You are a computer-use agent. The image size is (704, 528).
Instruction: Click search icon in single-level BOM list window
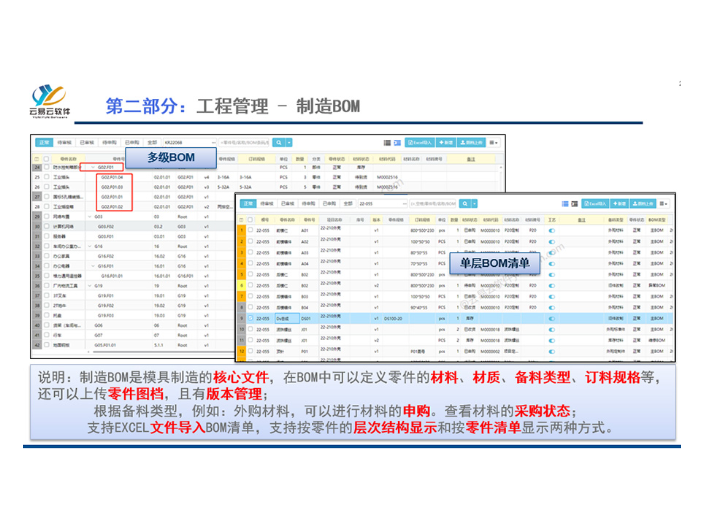pos(465,204)
